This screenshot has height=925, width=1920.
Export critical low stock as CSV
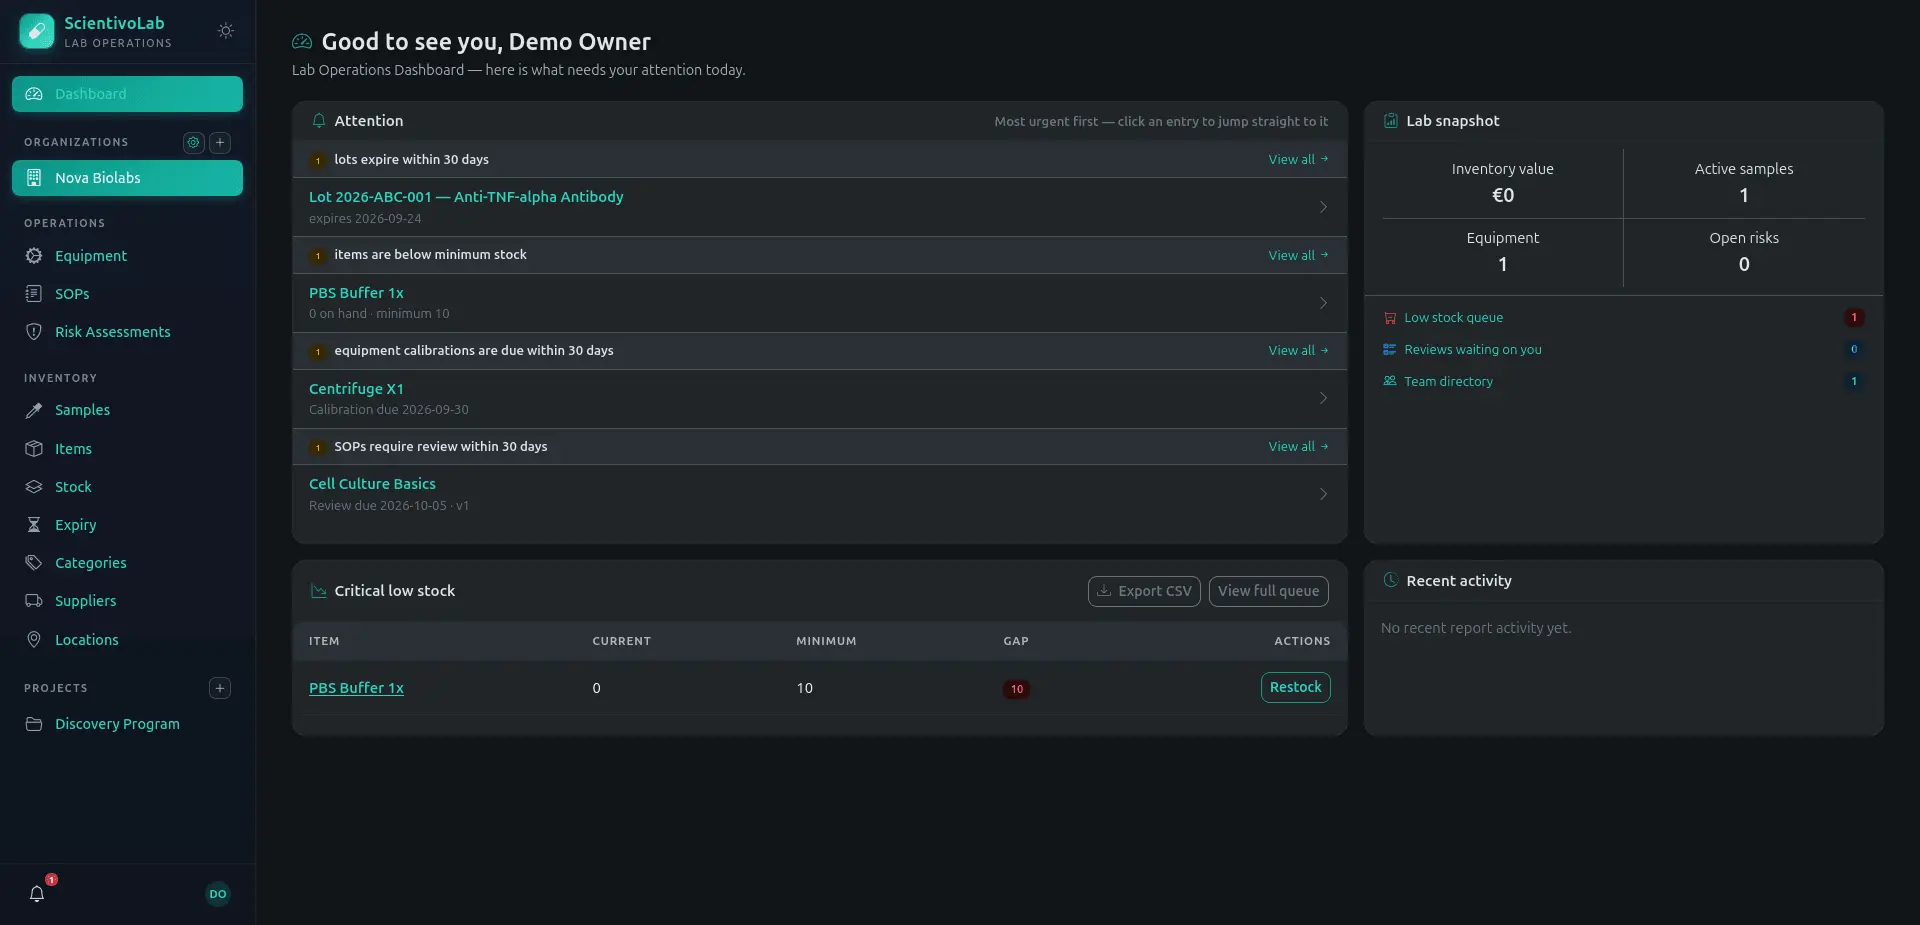tap(1144, 591)
